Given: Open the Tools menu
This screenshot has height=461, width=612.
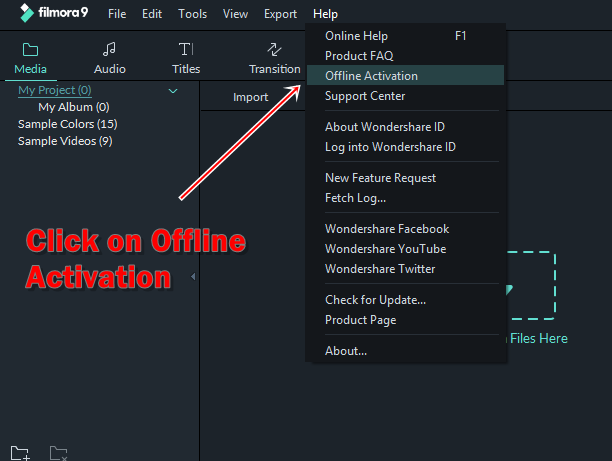Looking at the screenshot, I should pos(192,14).
